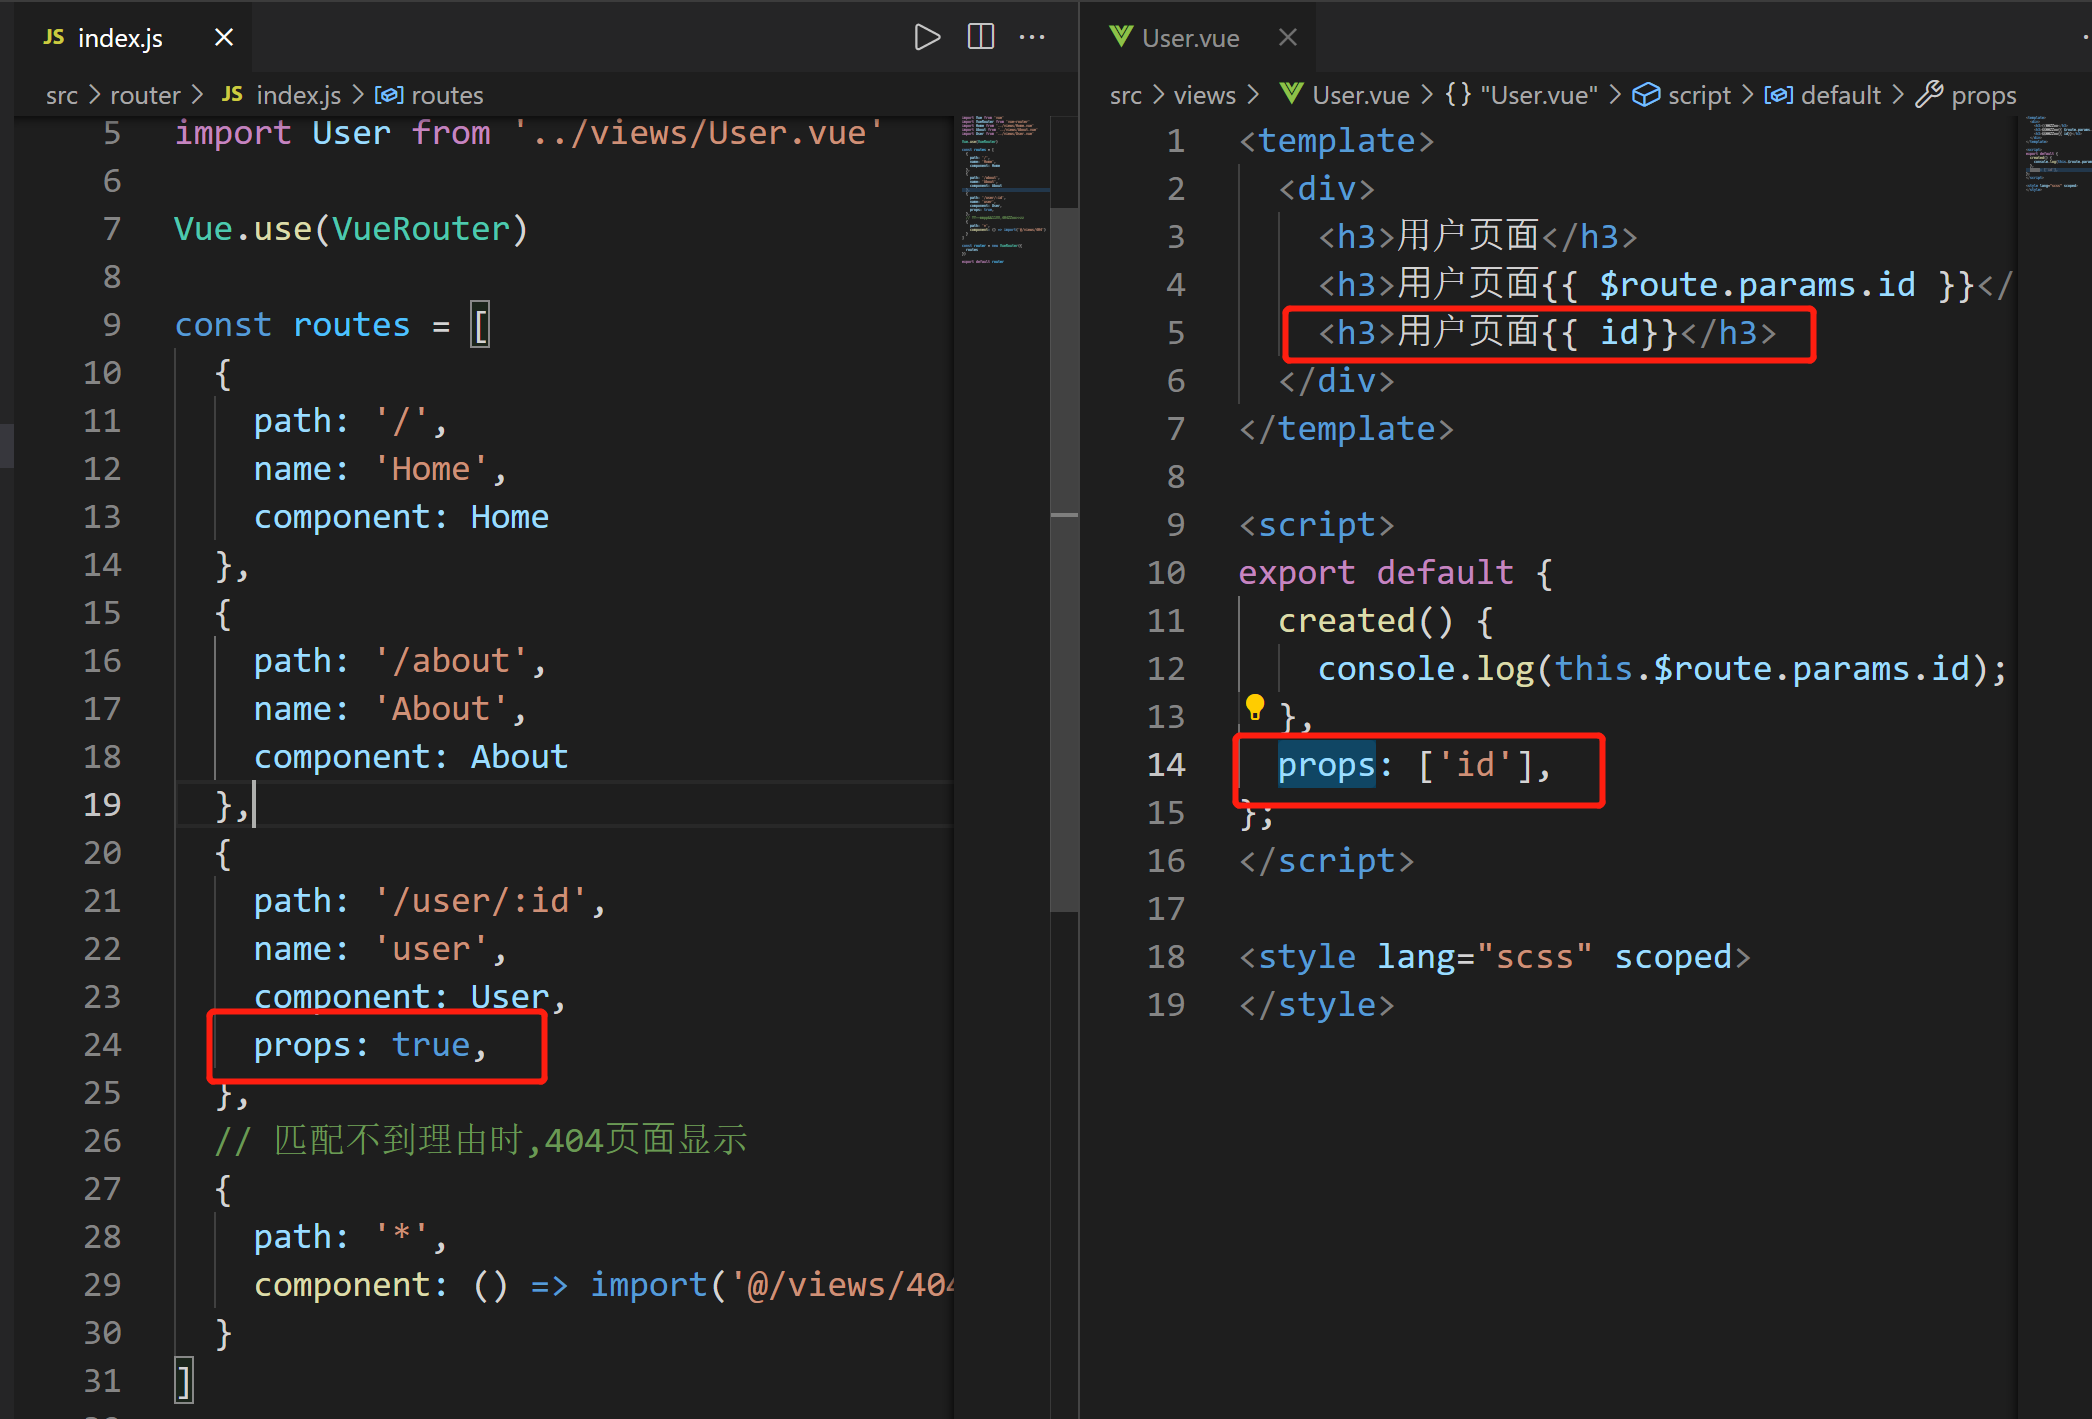
Task: Click the Run Code play icon
Action: coord(927,38)
